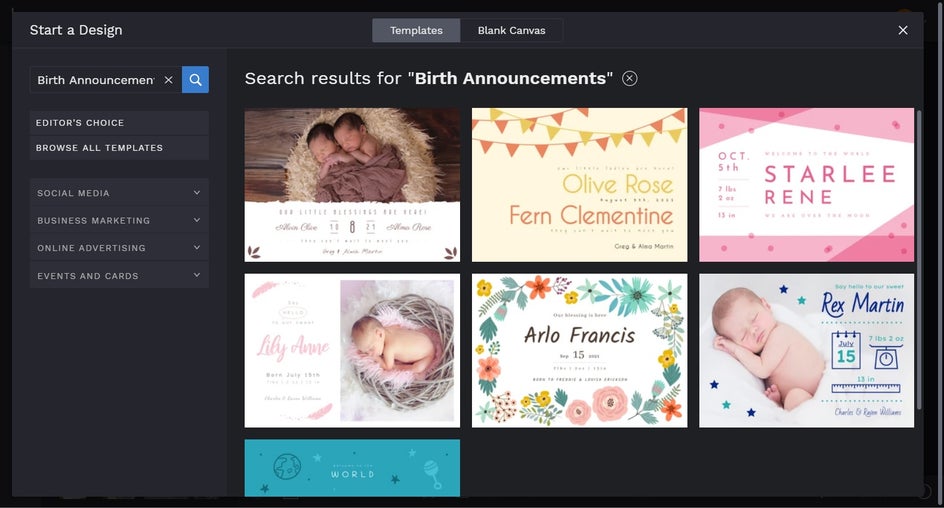Screen dimensions: 944x508
Task: Pick the Lily Anne nest template
Action: click(x=352, y=350)
